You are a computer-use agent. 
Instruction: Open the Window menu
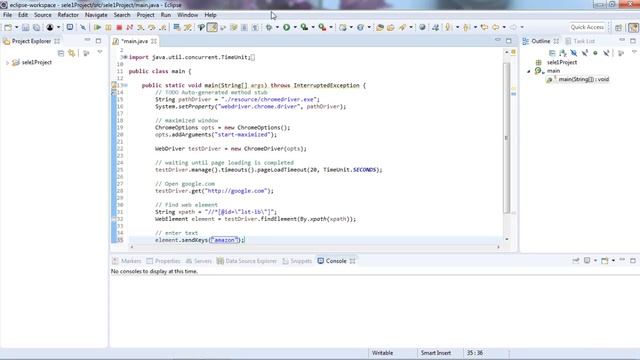(x=187, y=15)
